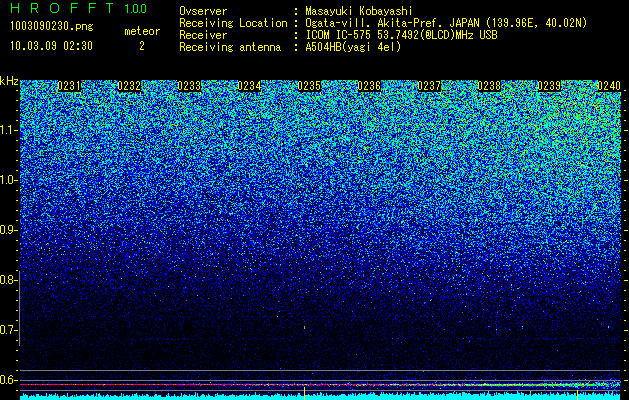The image size is (629, 400).
Task: Click the Receiving antenna label
Action: pos(230,47)
